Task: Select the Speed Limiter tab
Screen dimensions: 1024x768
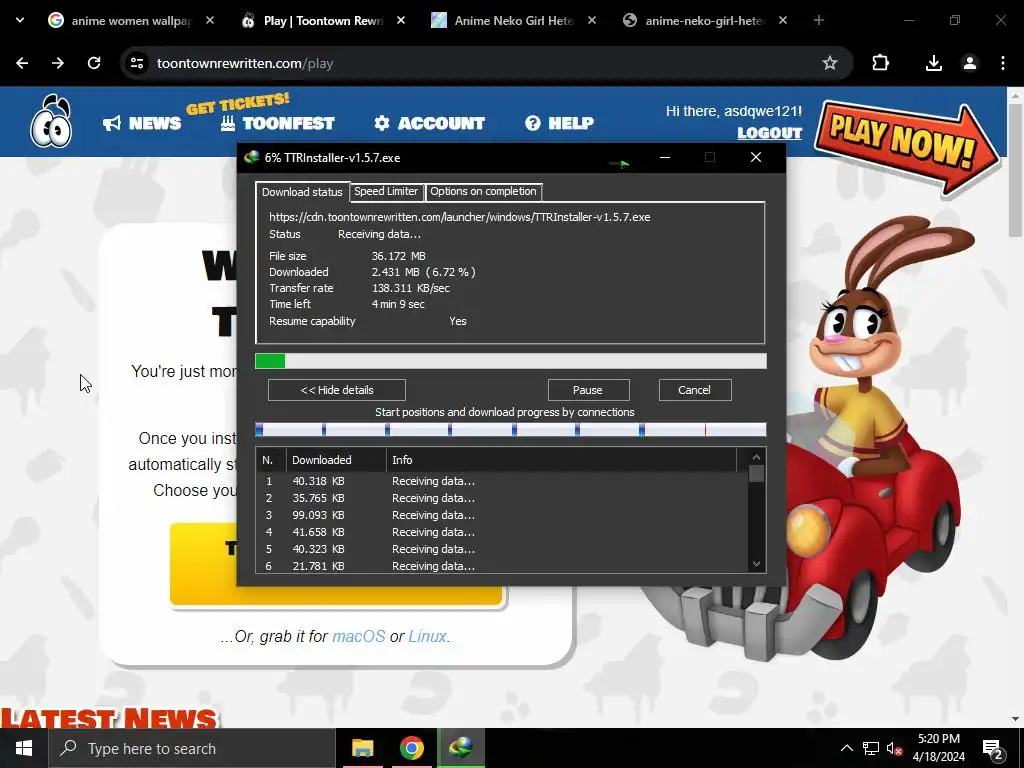Action: coord(386,191)
